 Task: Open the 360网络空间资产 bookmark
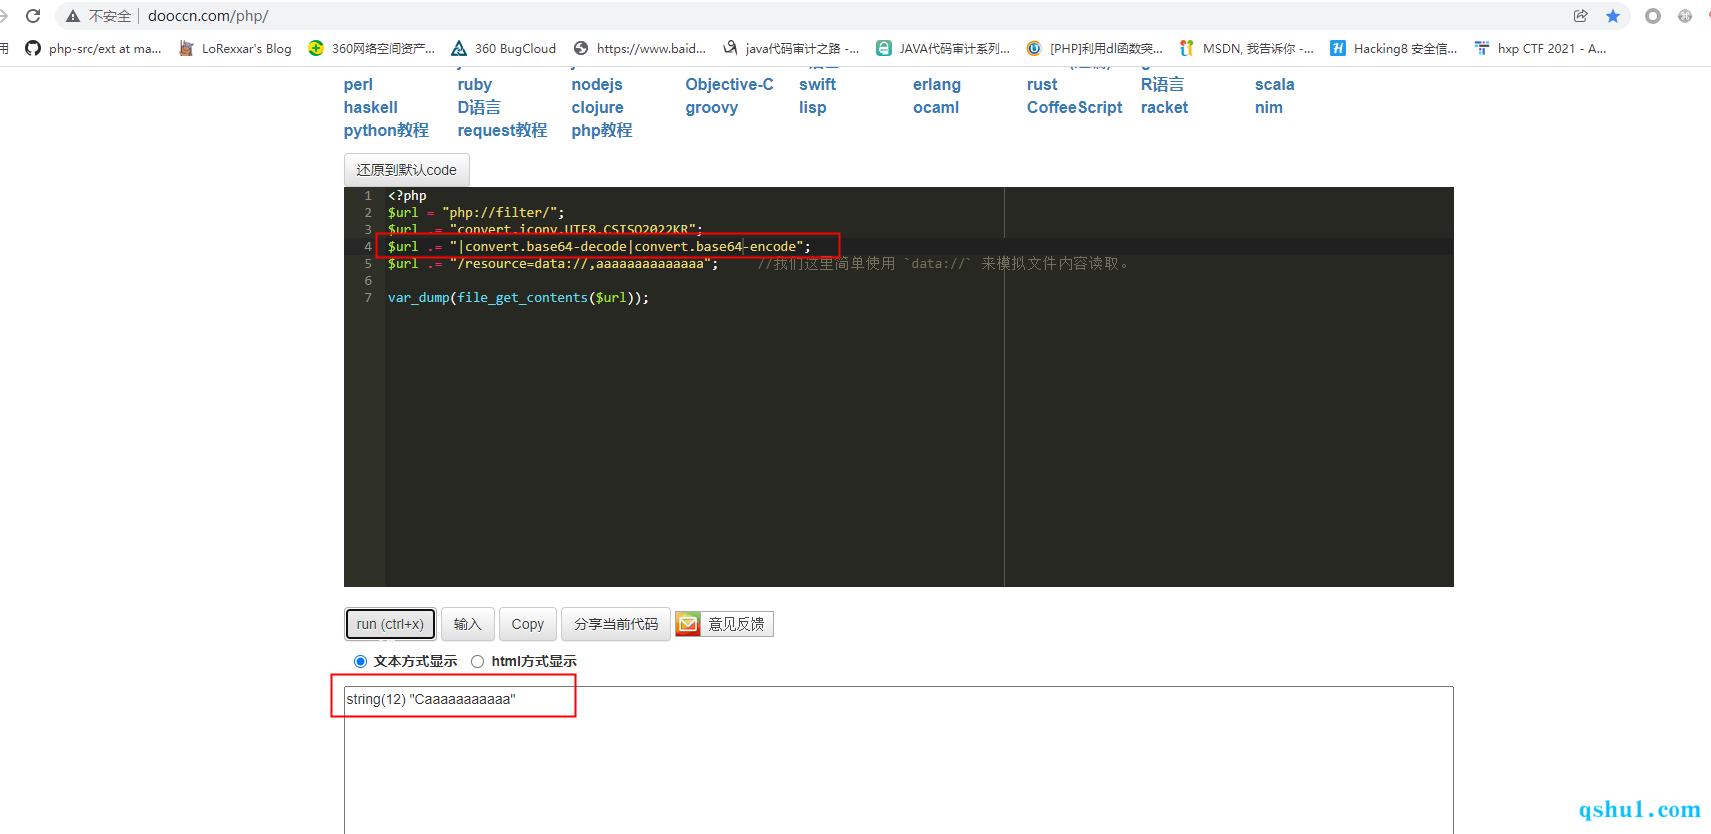click(371, 48)
